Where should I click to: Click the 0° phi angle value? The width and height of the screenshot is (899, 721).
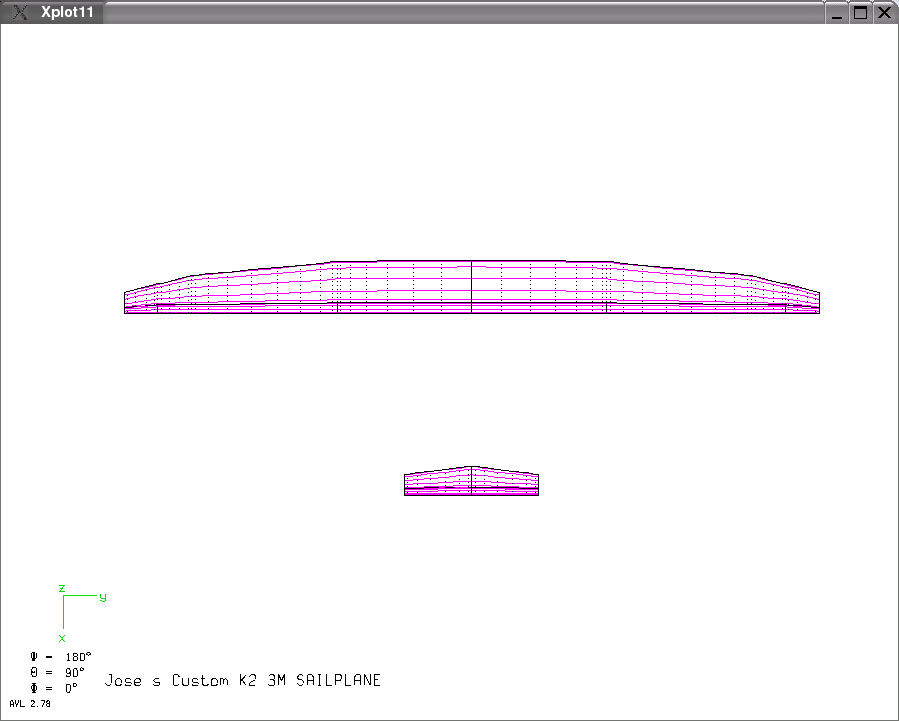coord(72,688)
